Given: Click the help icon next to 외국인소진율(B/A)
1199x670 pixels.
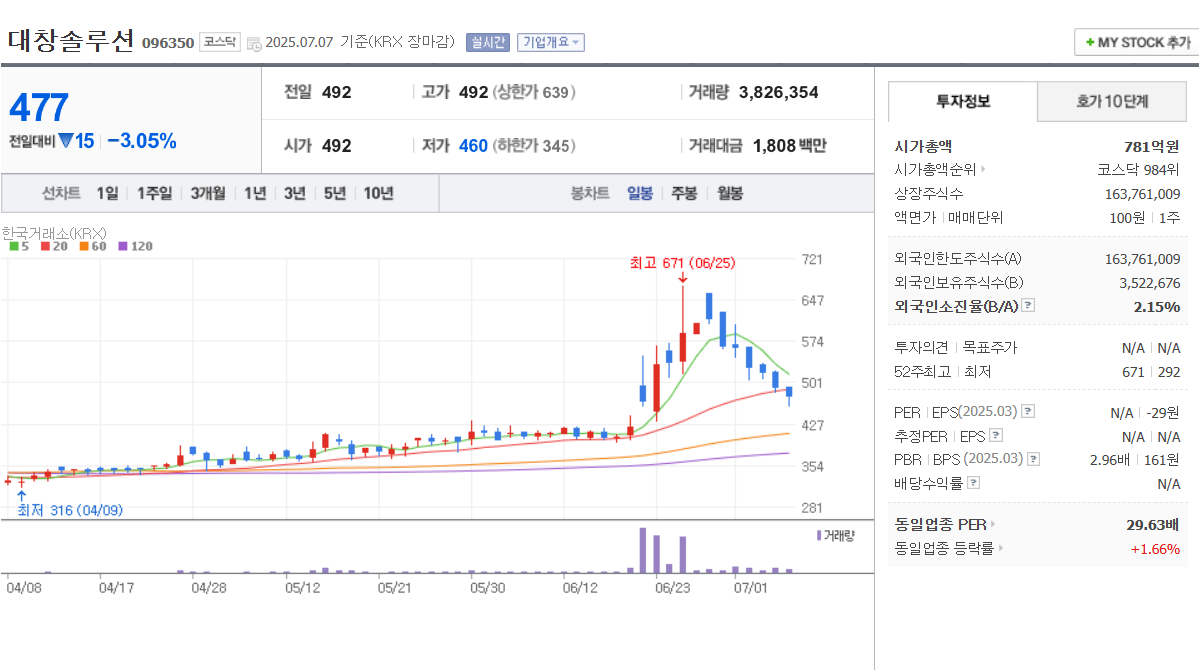Looking at the screenshot, I should pyautogui.click(x=1028, y=305).
